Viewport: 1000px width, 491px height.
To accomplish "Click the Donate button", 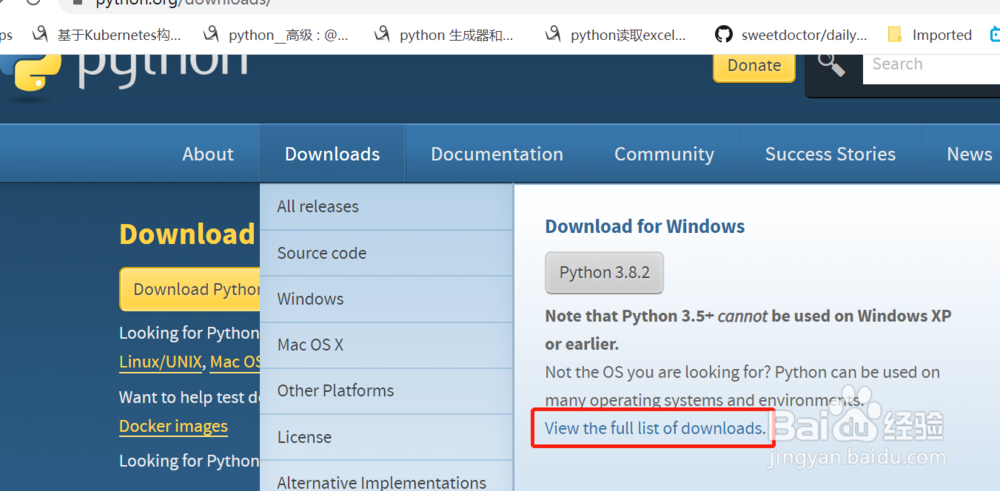I will tap(754, 65).
